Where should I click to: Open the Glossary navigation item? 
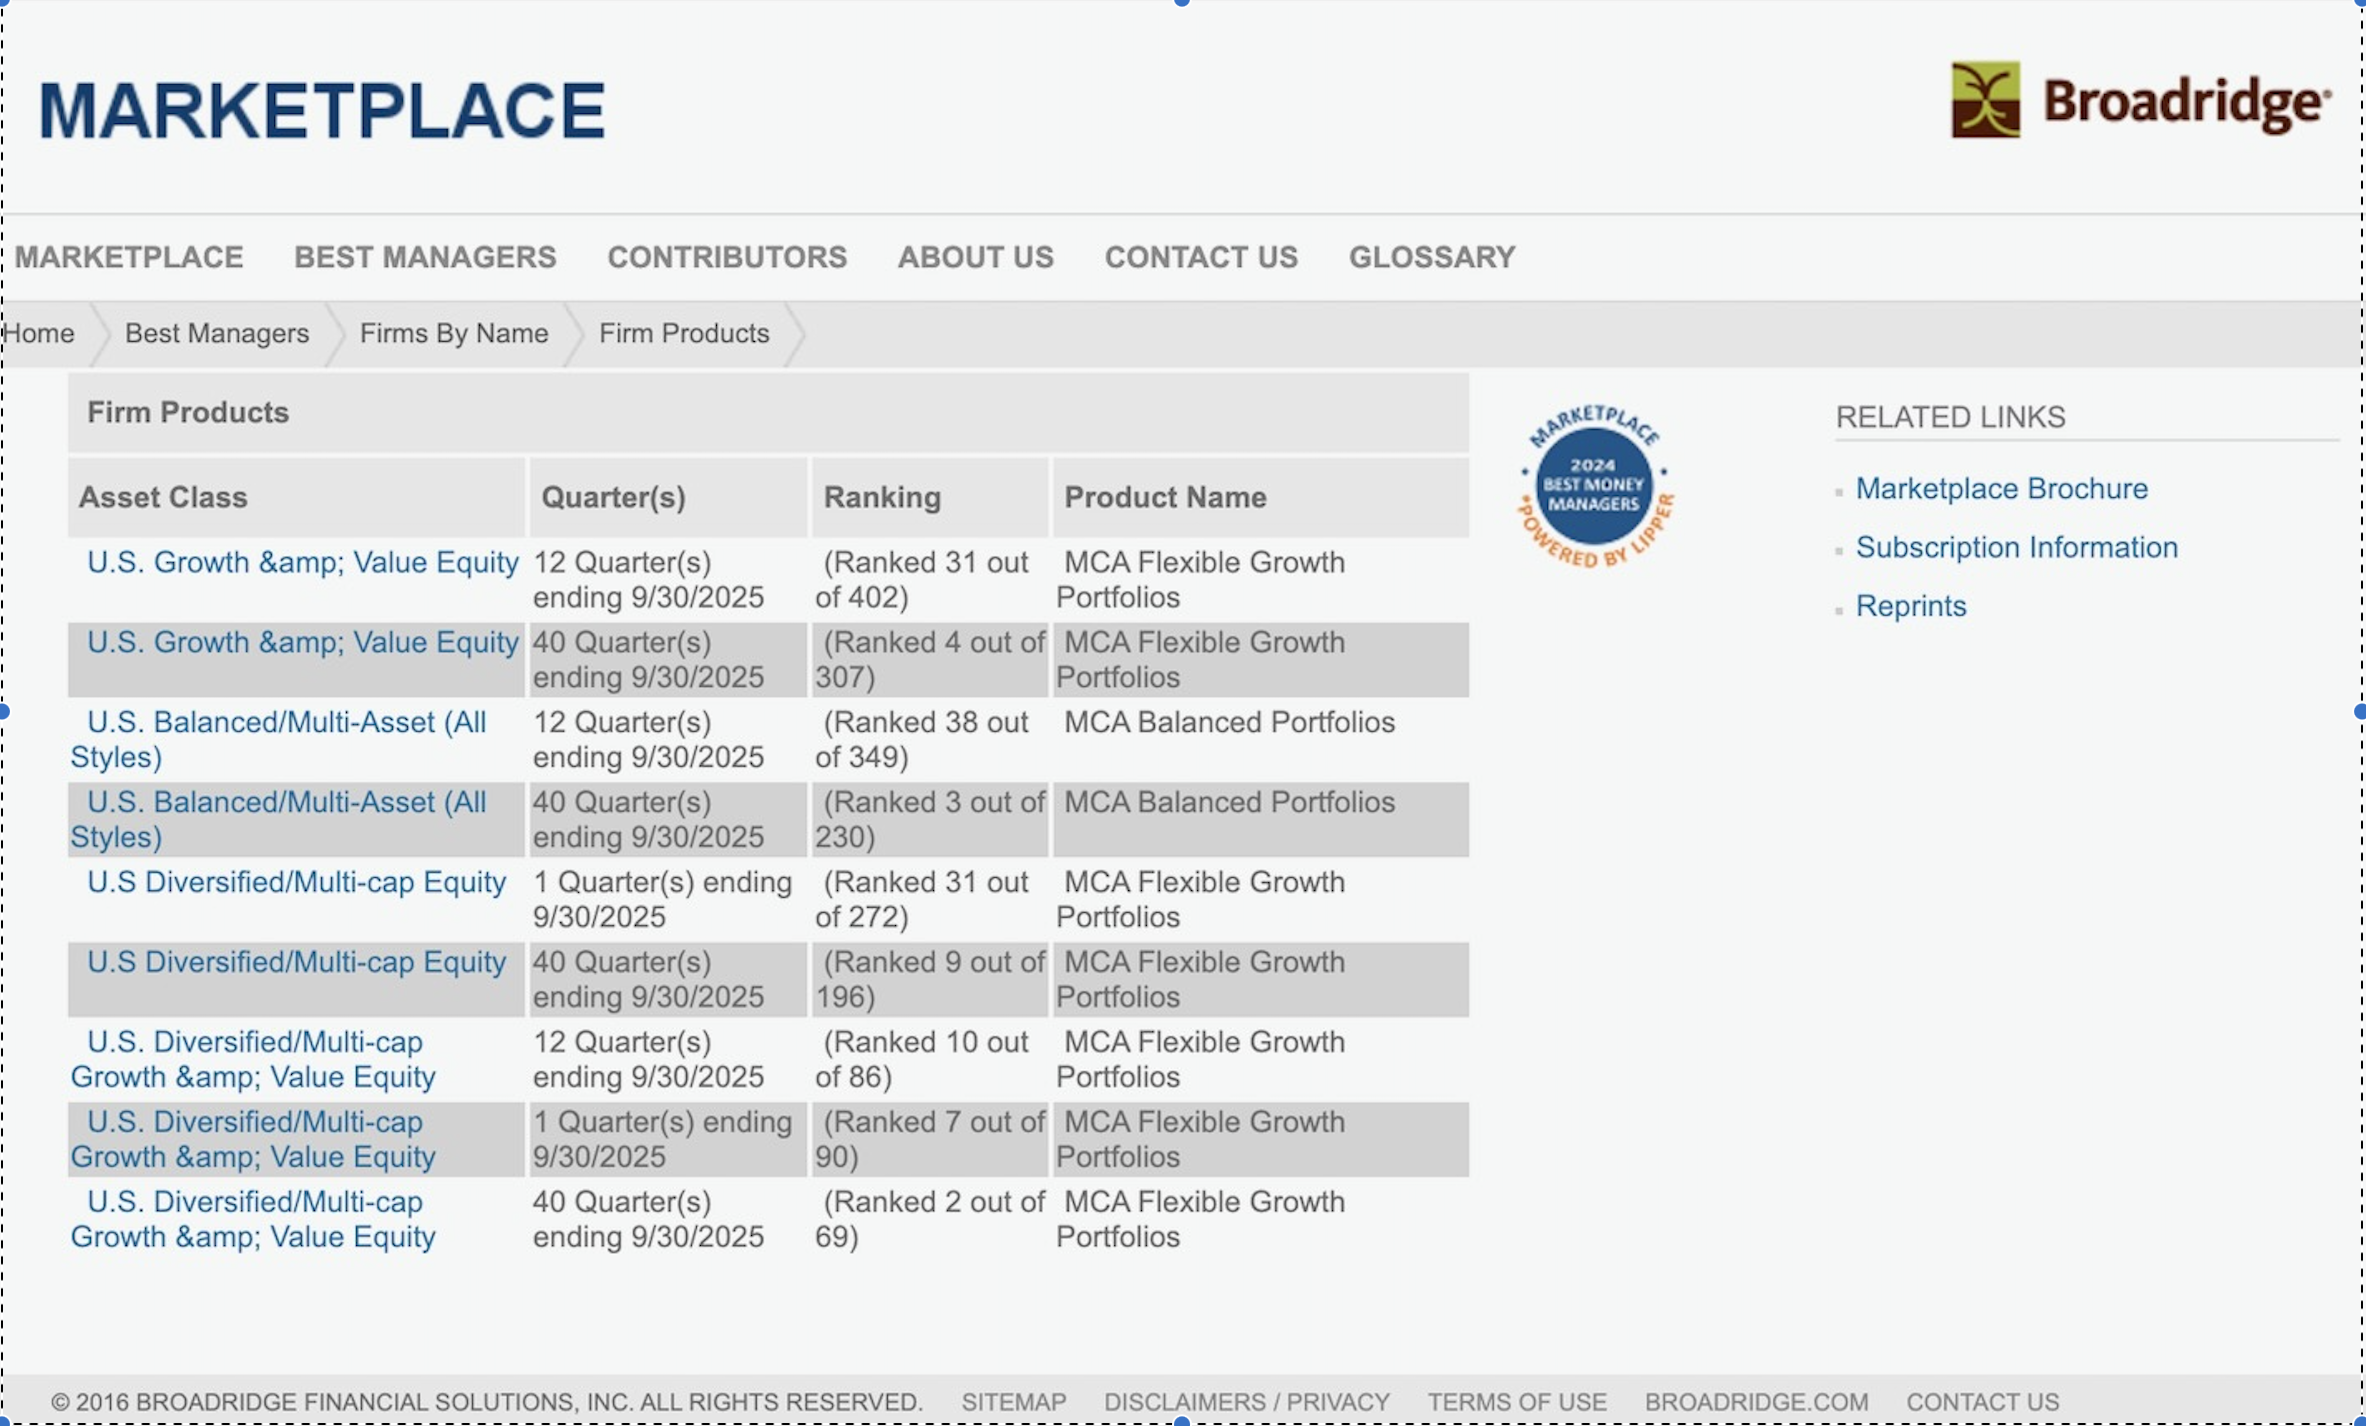(x=1431, y=257)
